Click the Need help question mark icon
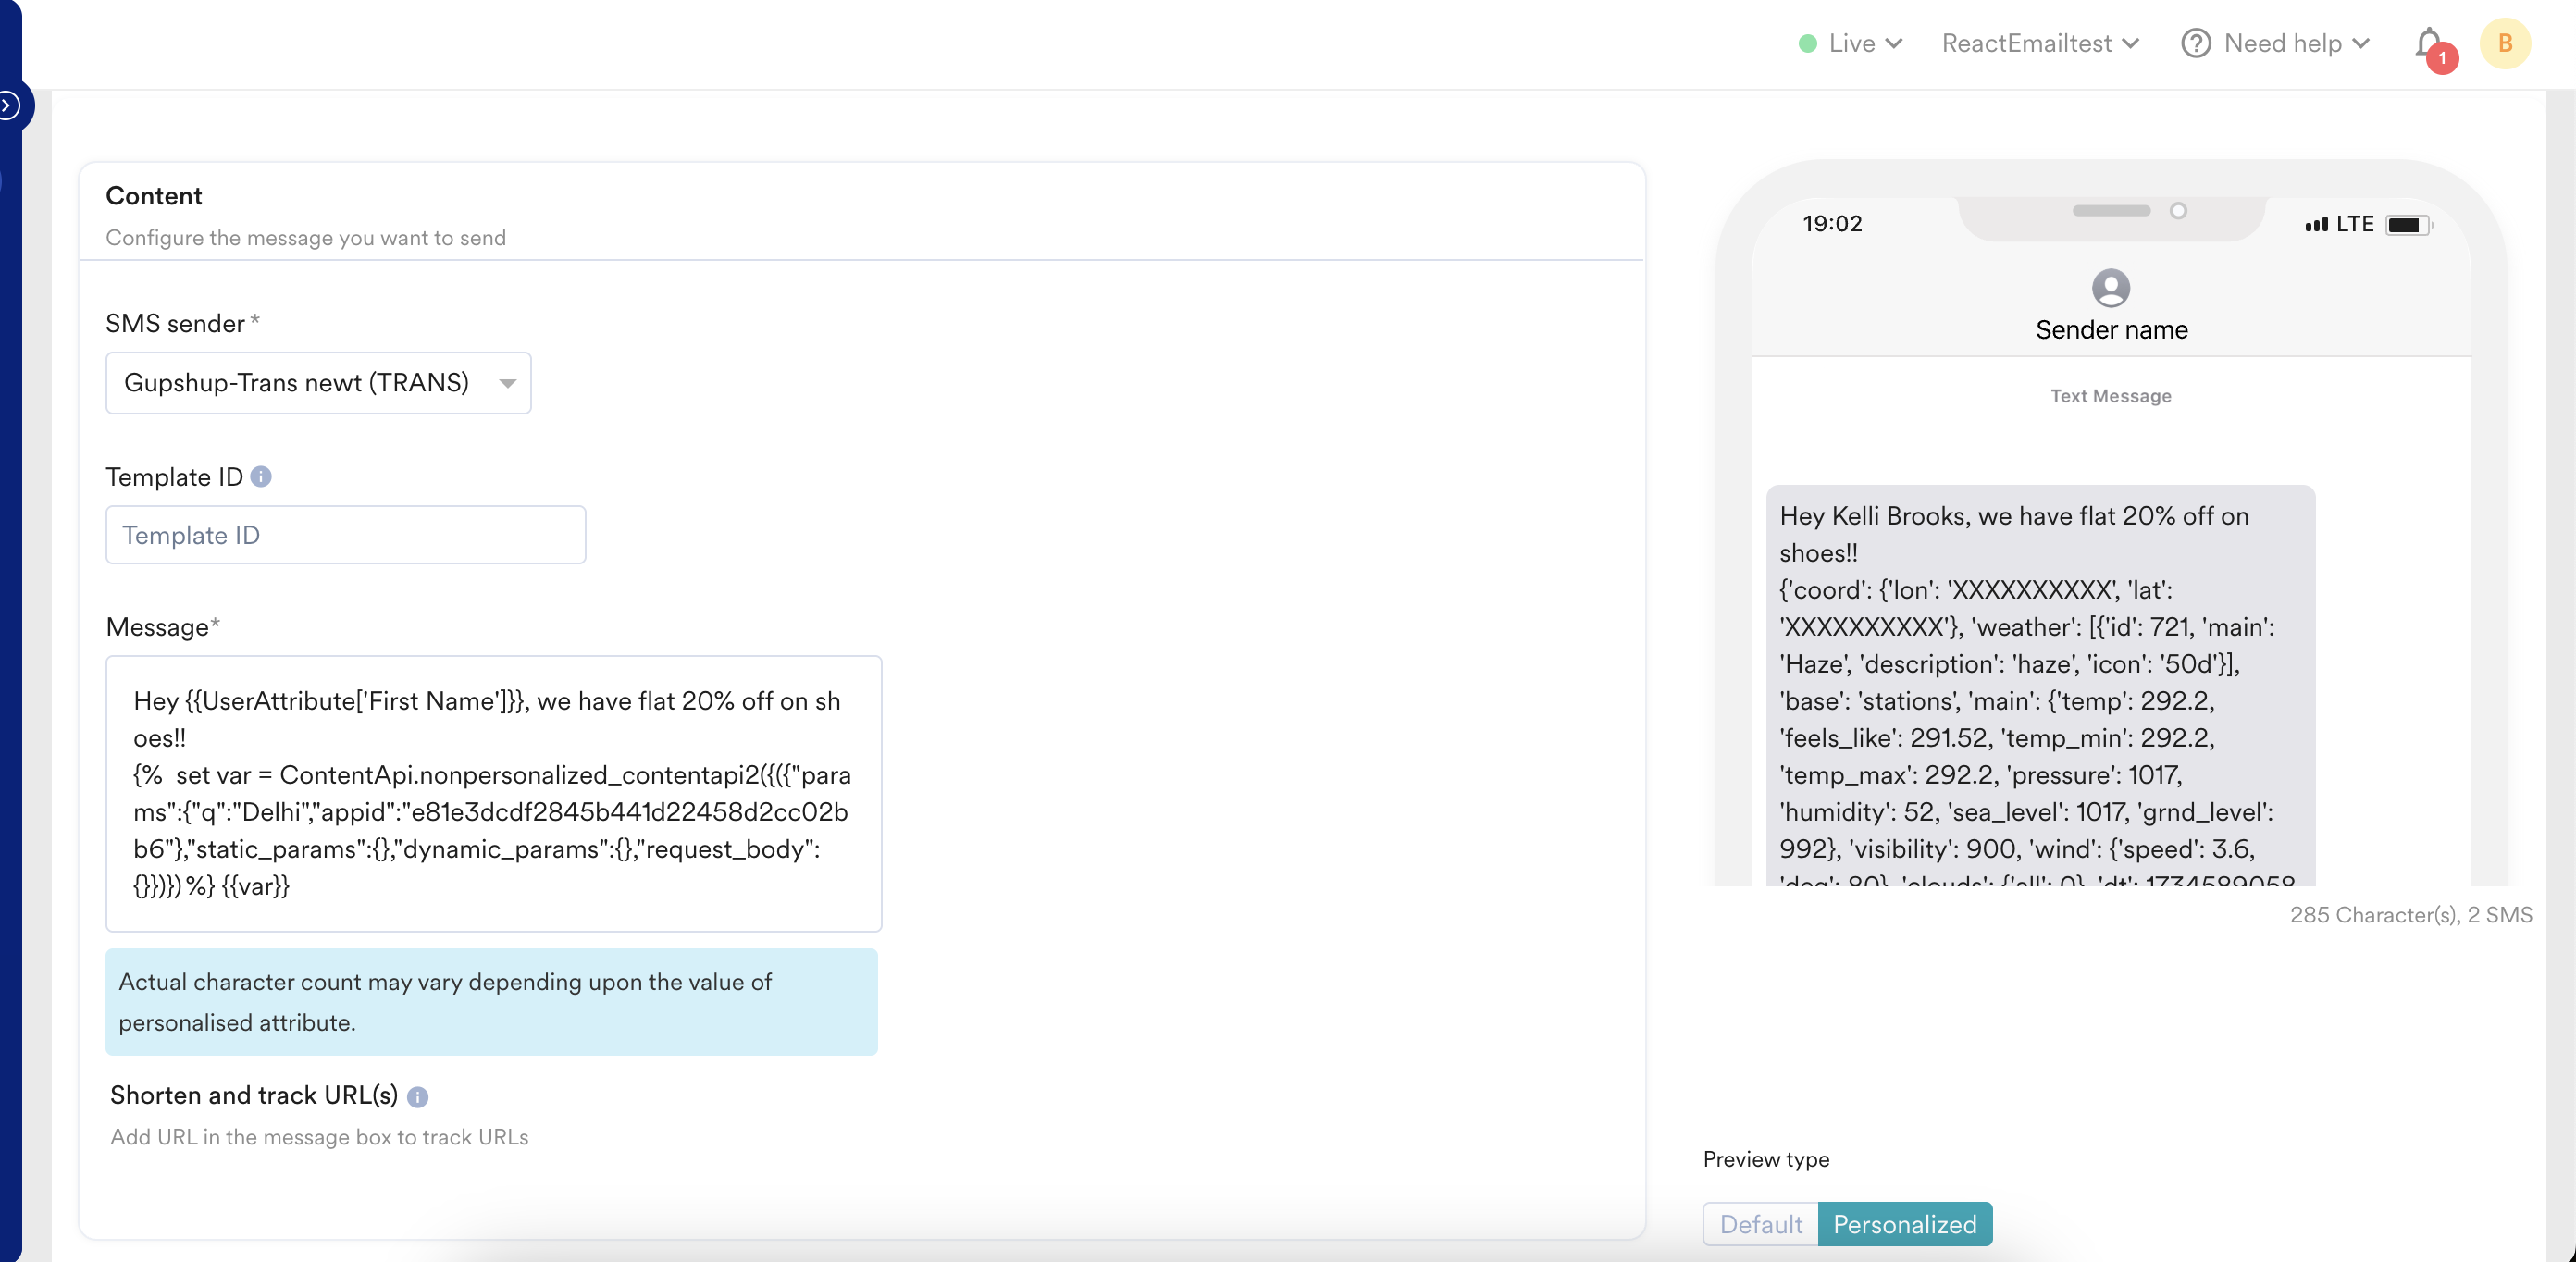This screenshot has height=1262, width=2576. click(x=2195, y=43)
